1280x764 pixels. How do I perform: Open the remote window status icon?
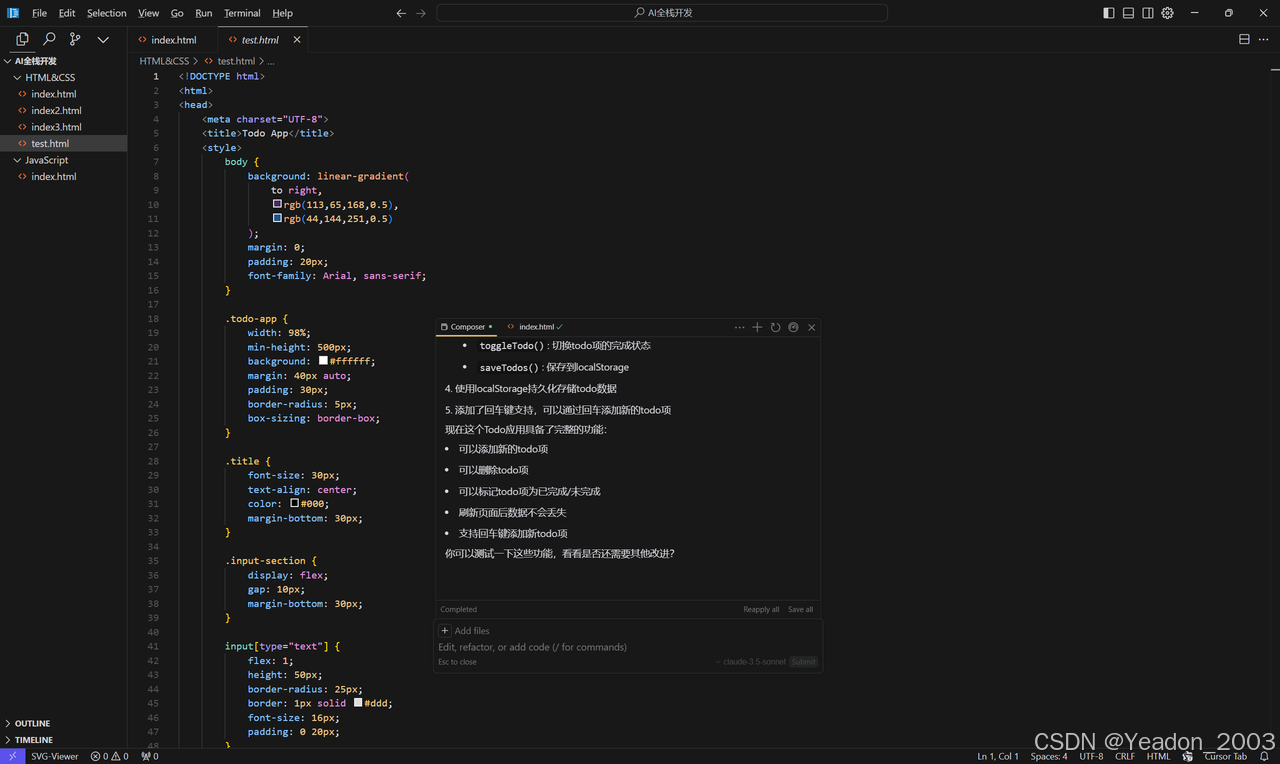coord(12,756)
